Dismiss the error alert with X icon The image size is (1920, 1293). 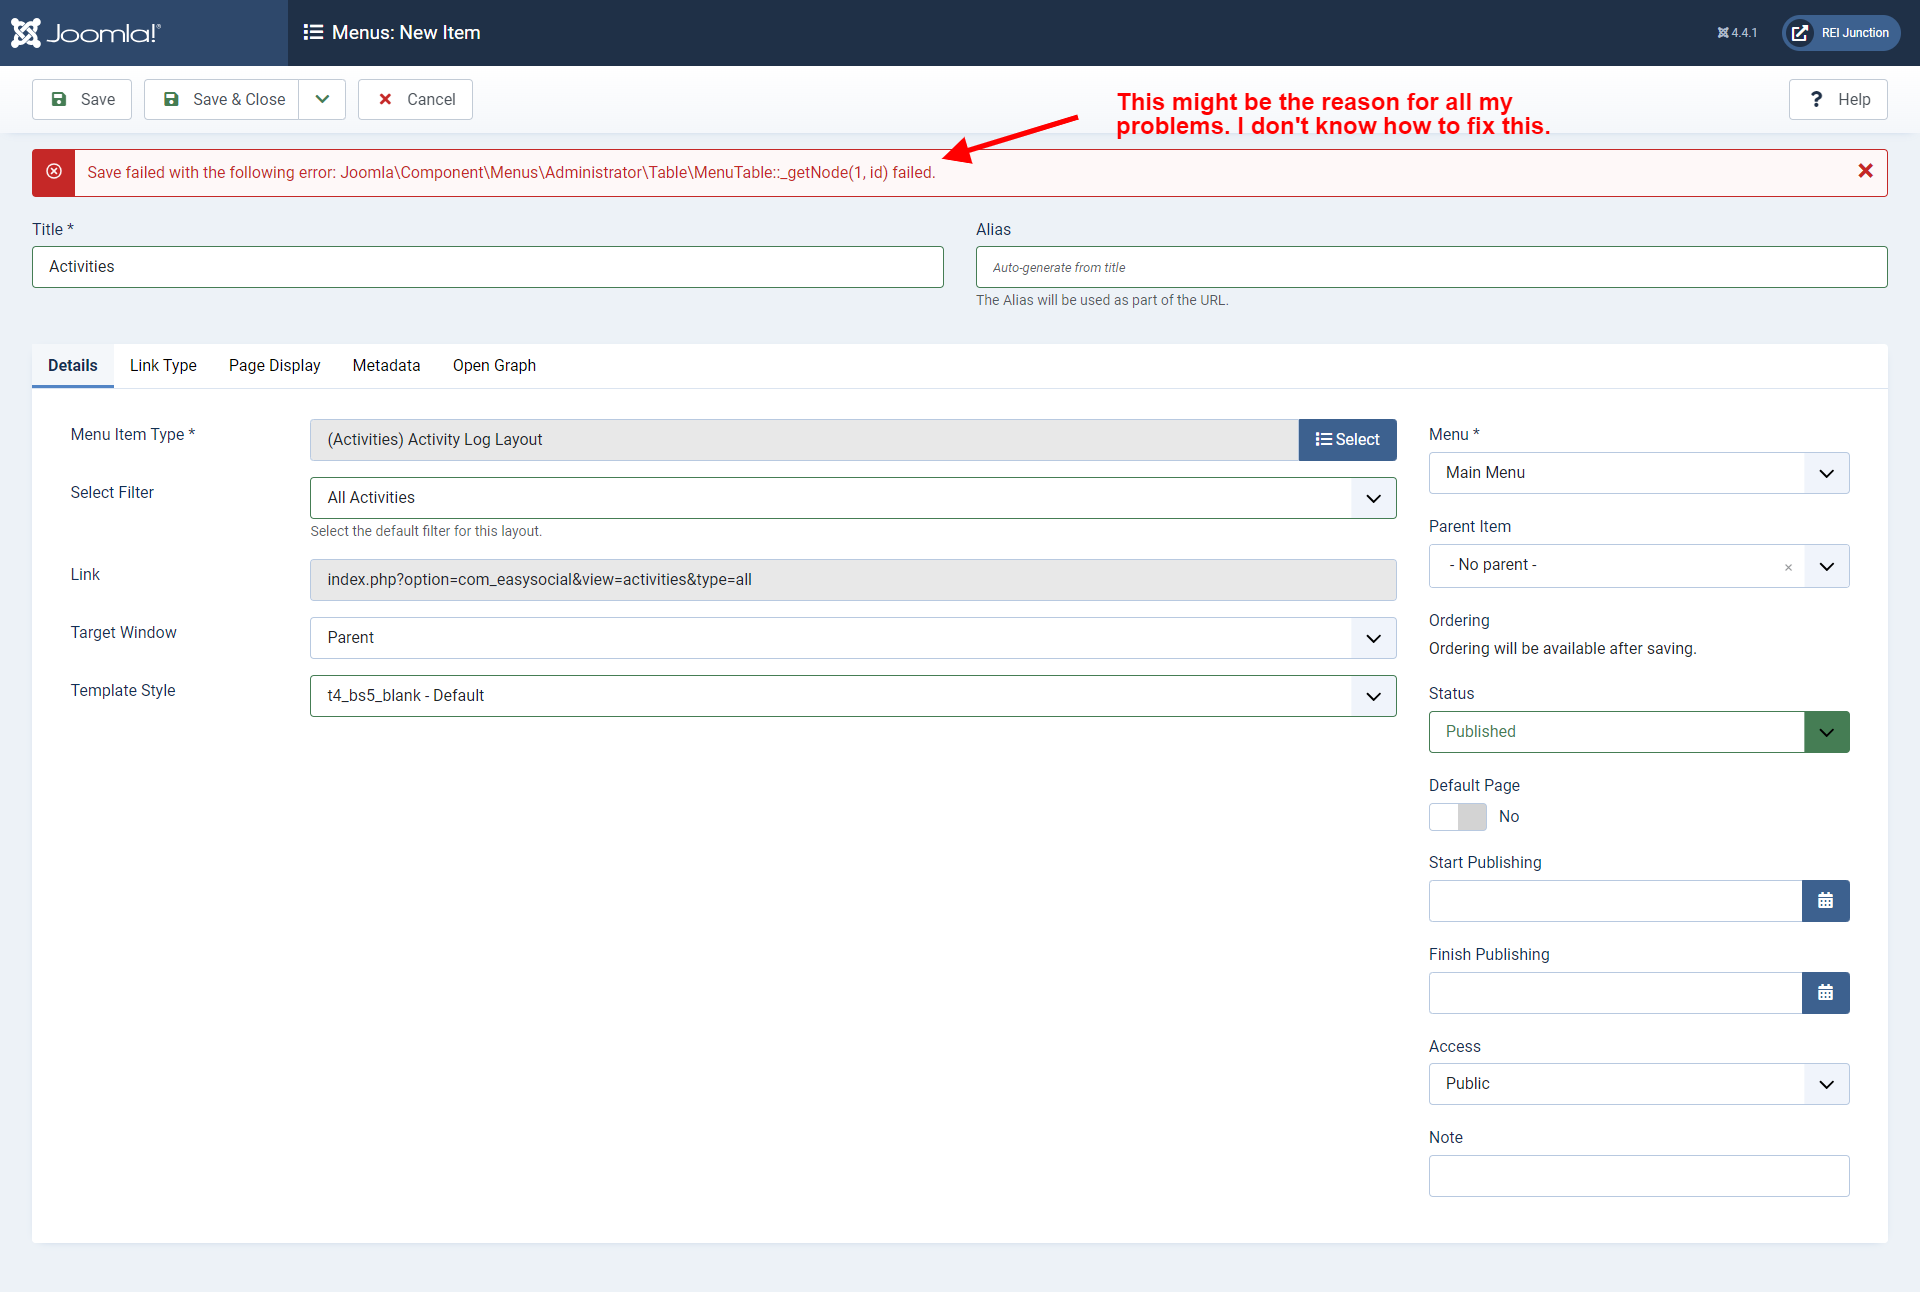tap(1865, 171)
